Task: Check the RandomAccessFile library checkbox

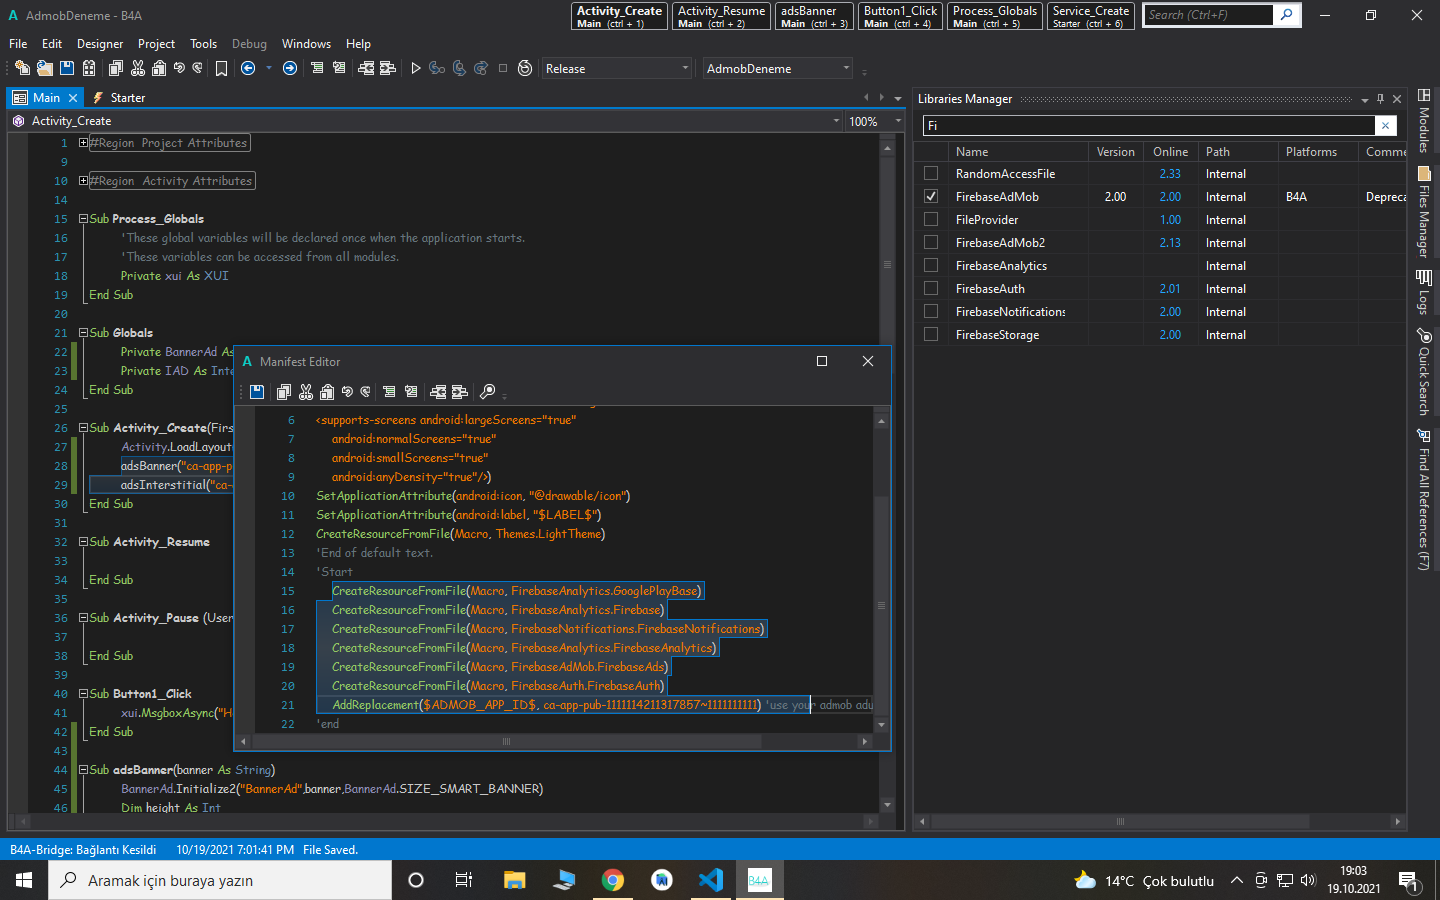Action: click(931, 173)
